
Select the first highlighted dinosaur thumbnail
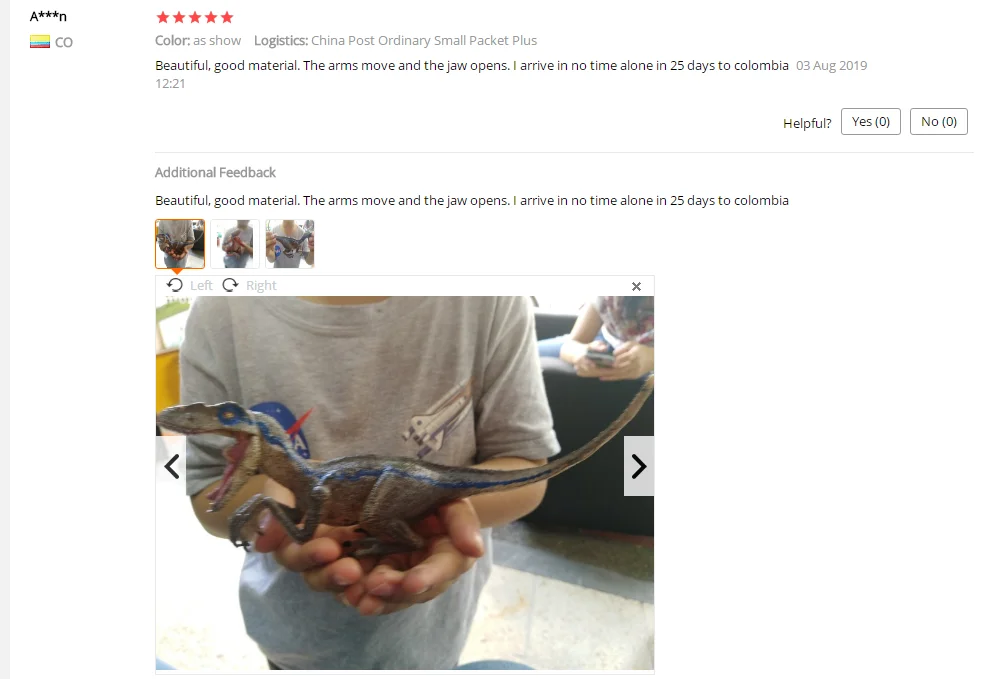pos(180,244)
